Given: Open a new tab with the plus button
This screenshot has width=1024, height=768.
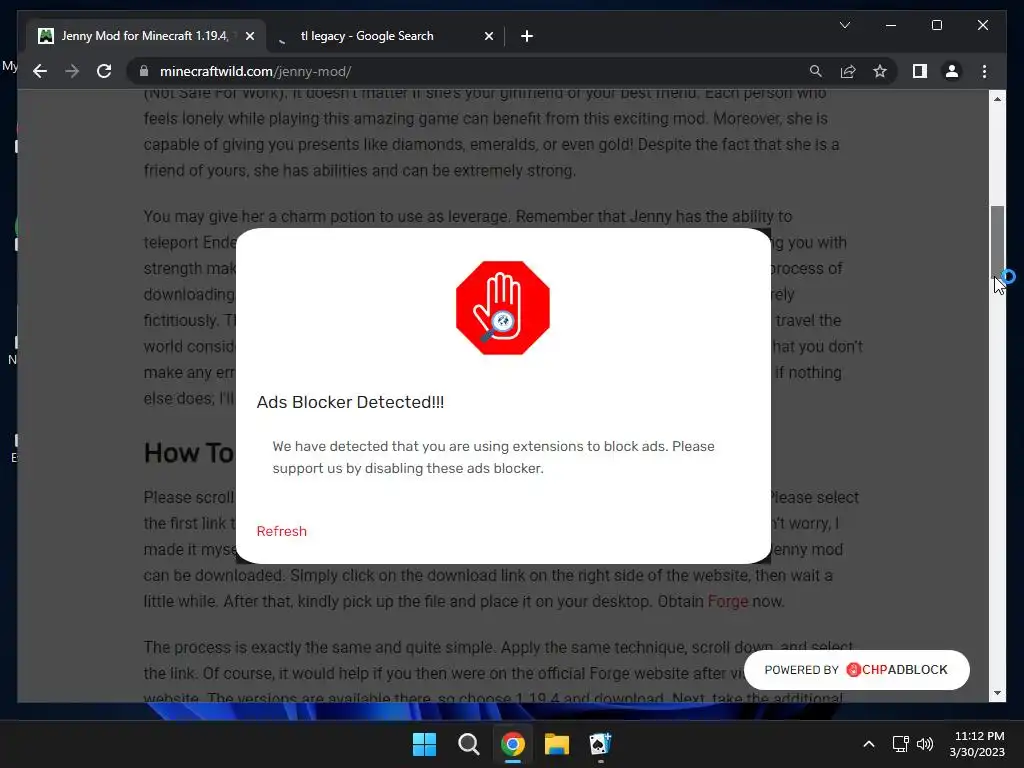Looking at the screenshot, I should coord(527,36).
